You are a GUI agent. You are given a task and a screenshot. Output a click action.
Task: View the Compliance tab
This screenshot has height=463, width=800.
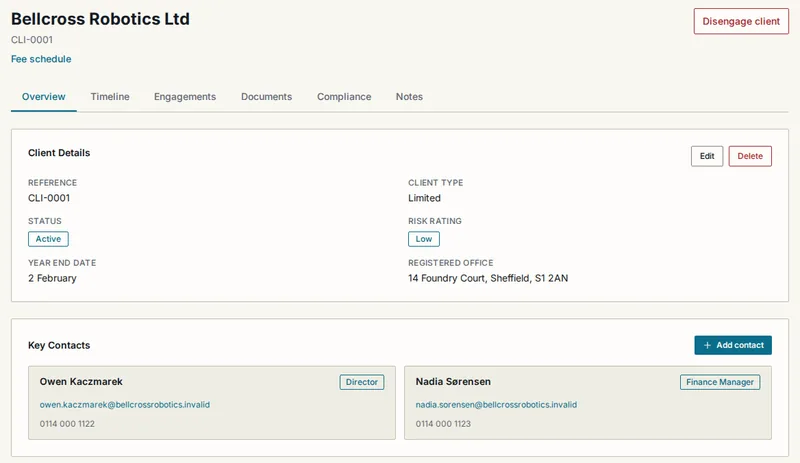click(x=344, y=96)
